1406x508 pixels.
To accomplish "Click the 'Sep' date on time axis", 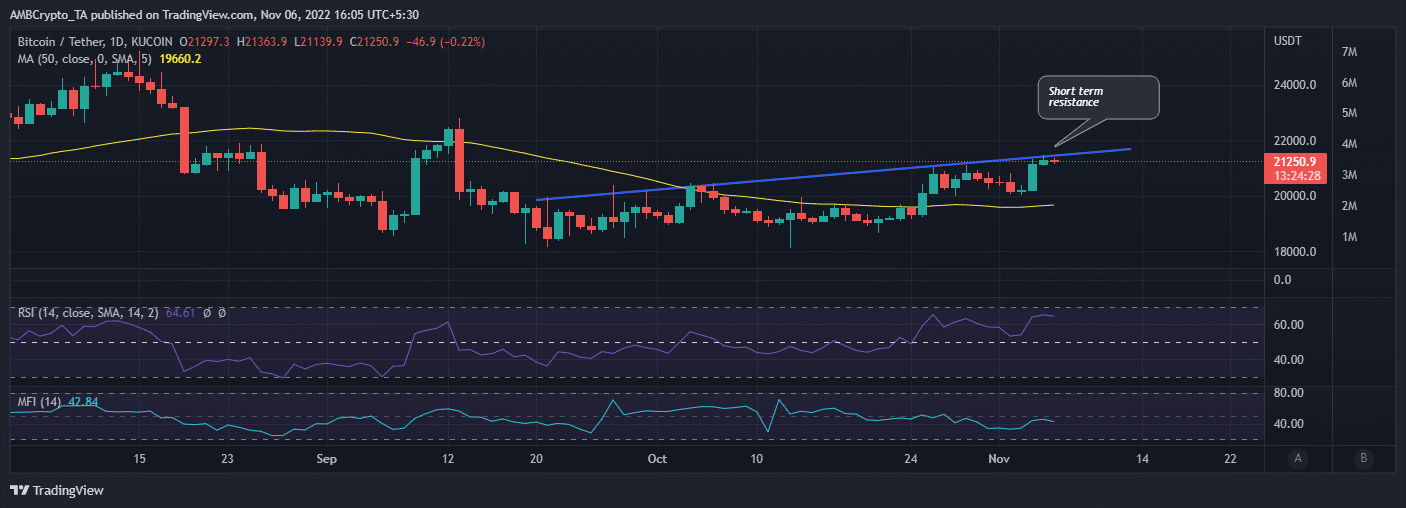I will [325, 459].
